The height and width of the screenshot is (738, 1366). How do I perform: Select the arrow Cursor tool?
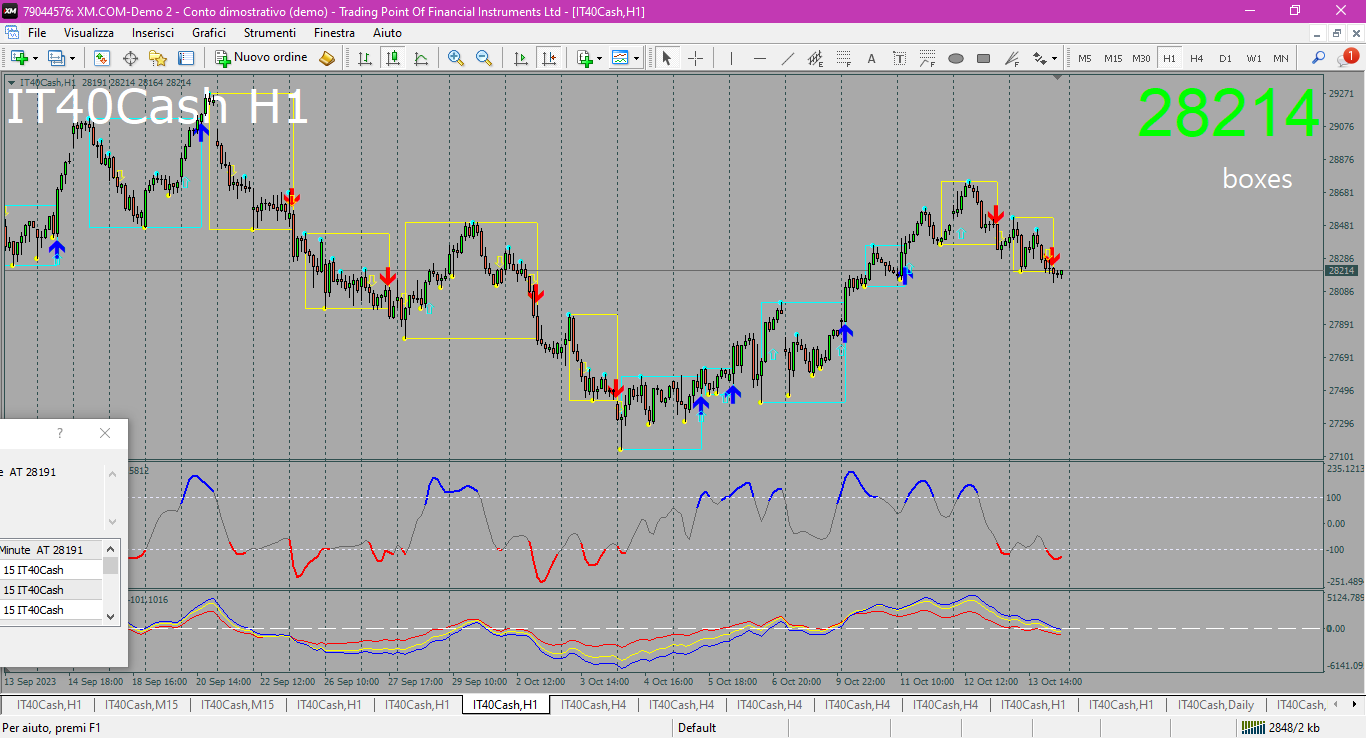(667, 58)
